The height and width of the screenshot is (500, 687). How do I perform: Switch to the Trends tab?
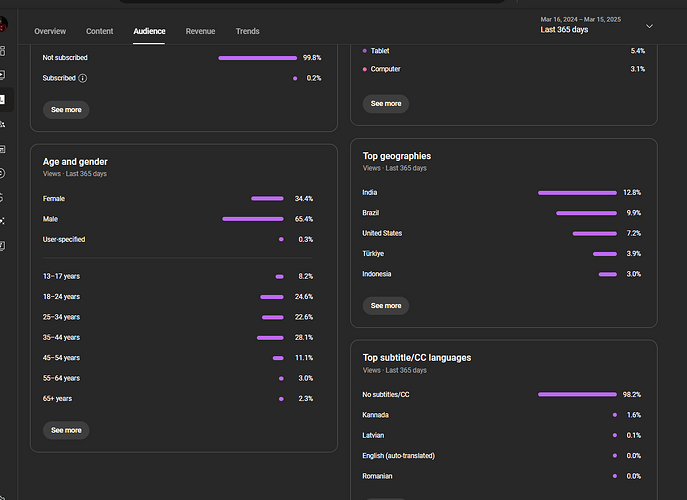[x=247, y=32]
